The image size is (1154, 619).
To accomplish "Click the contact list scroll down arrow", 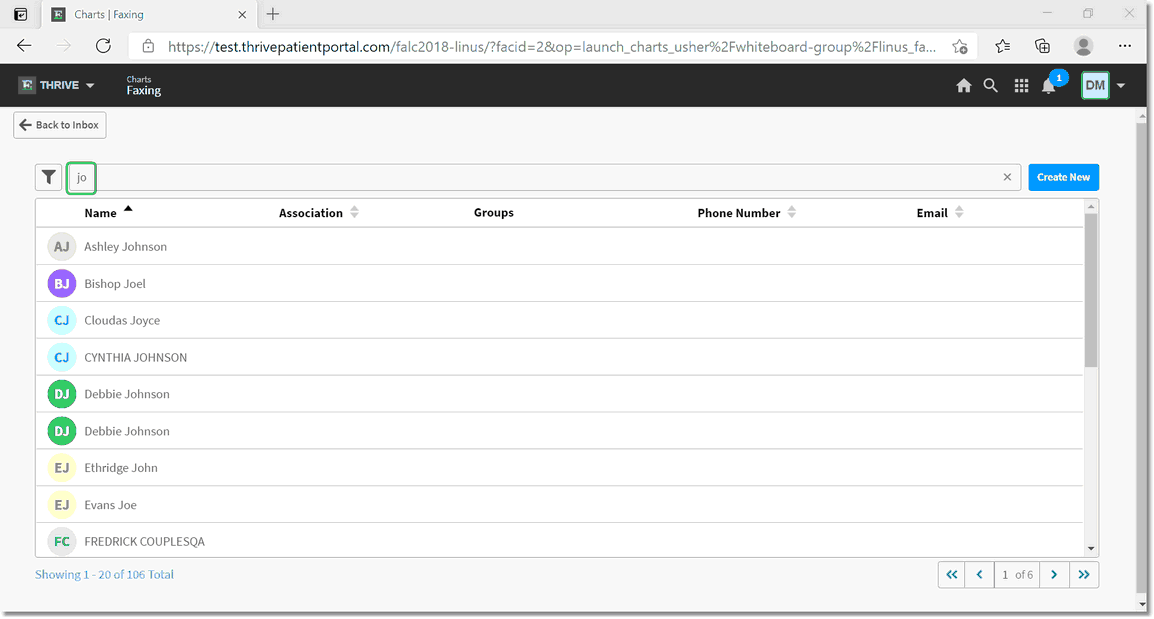I will (1091, 549).
